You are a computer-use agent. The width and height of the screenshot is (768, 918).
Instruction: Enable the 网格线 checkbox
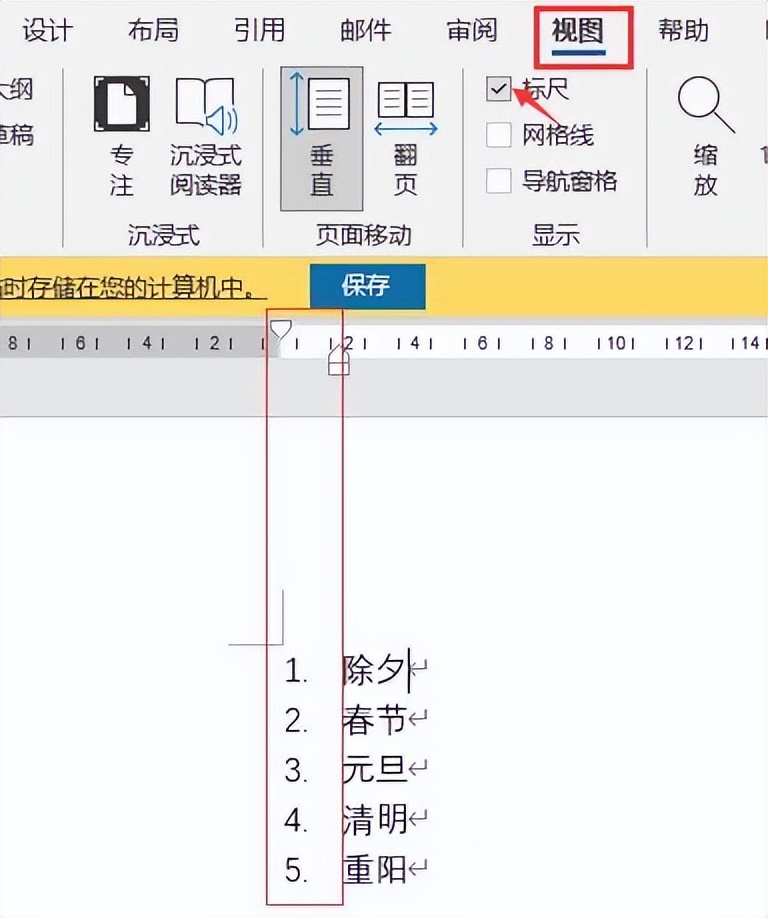coord(498,135)
